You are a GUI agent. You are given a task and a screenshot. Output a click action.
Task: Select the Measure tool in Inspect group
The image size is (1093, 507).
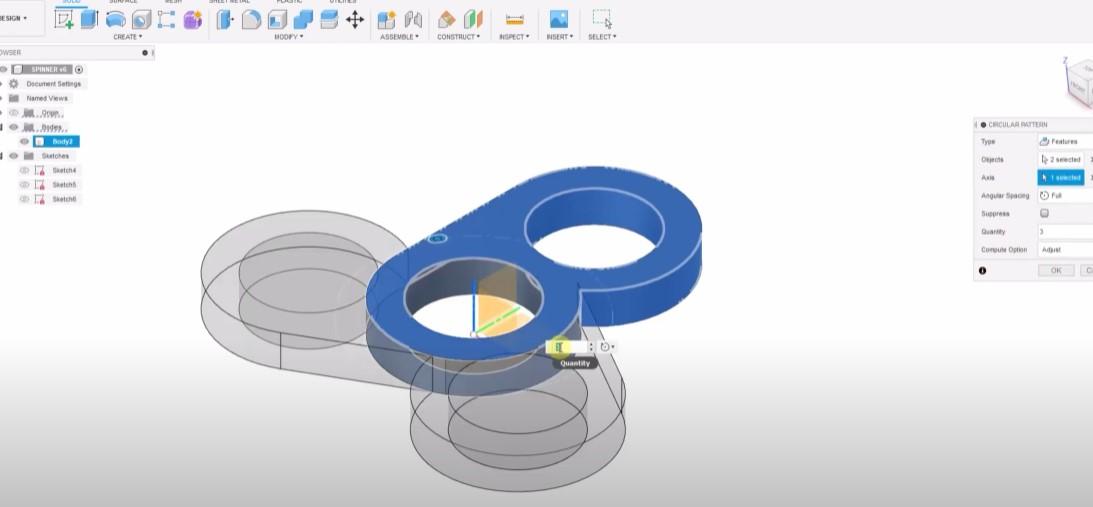pyautogui.click(x=514, y=20)
